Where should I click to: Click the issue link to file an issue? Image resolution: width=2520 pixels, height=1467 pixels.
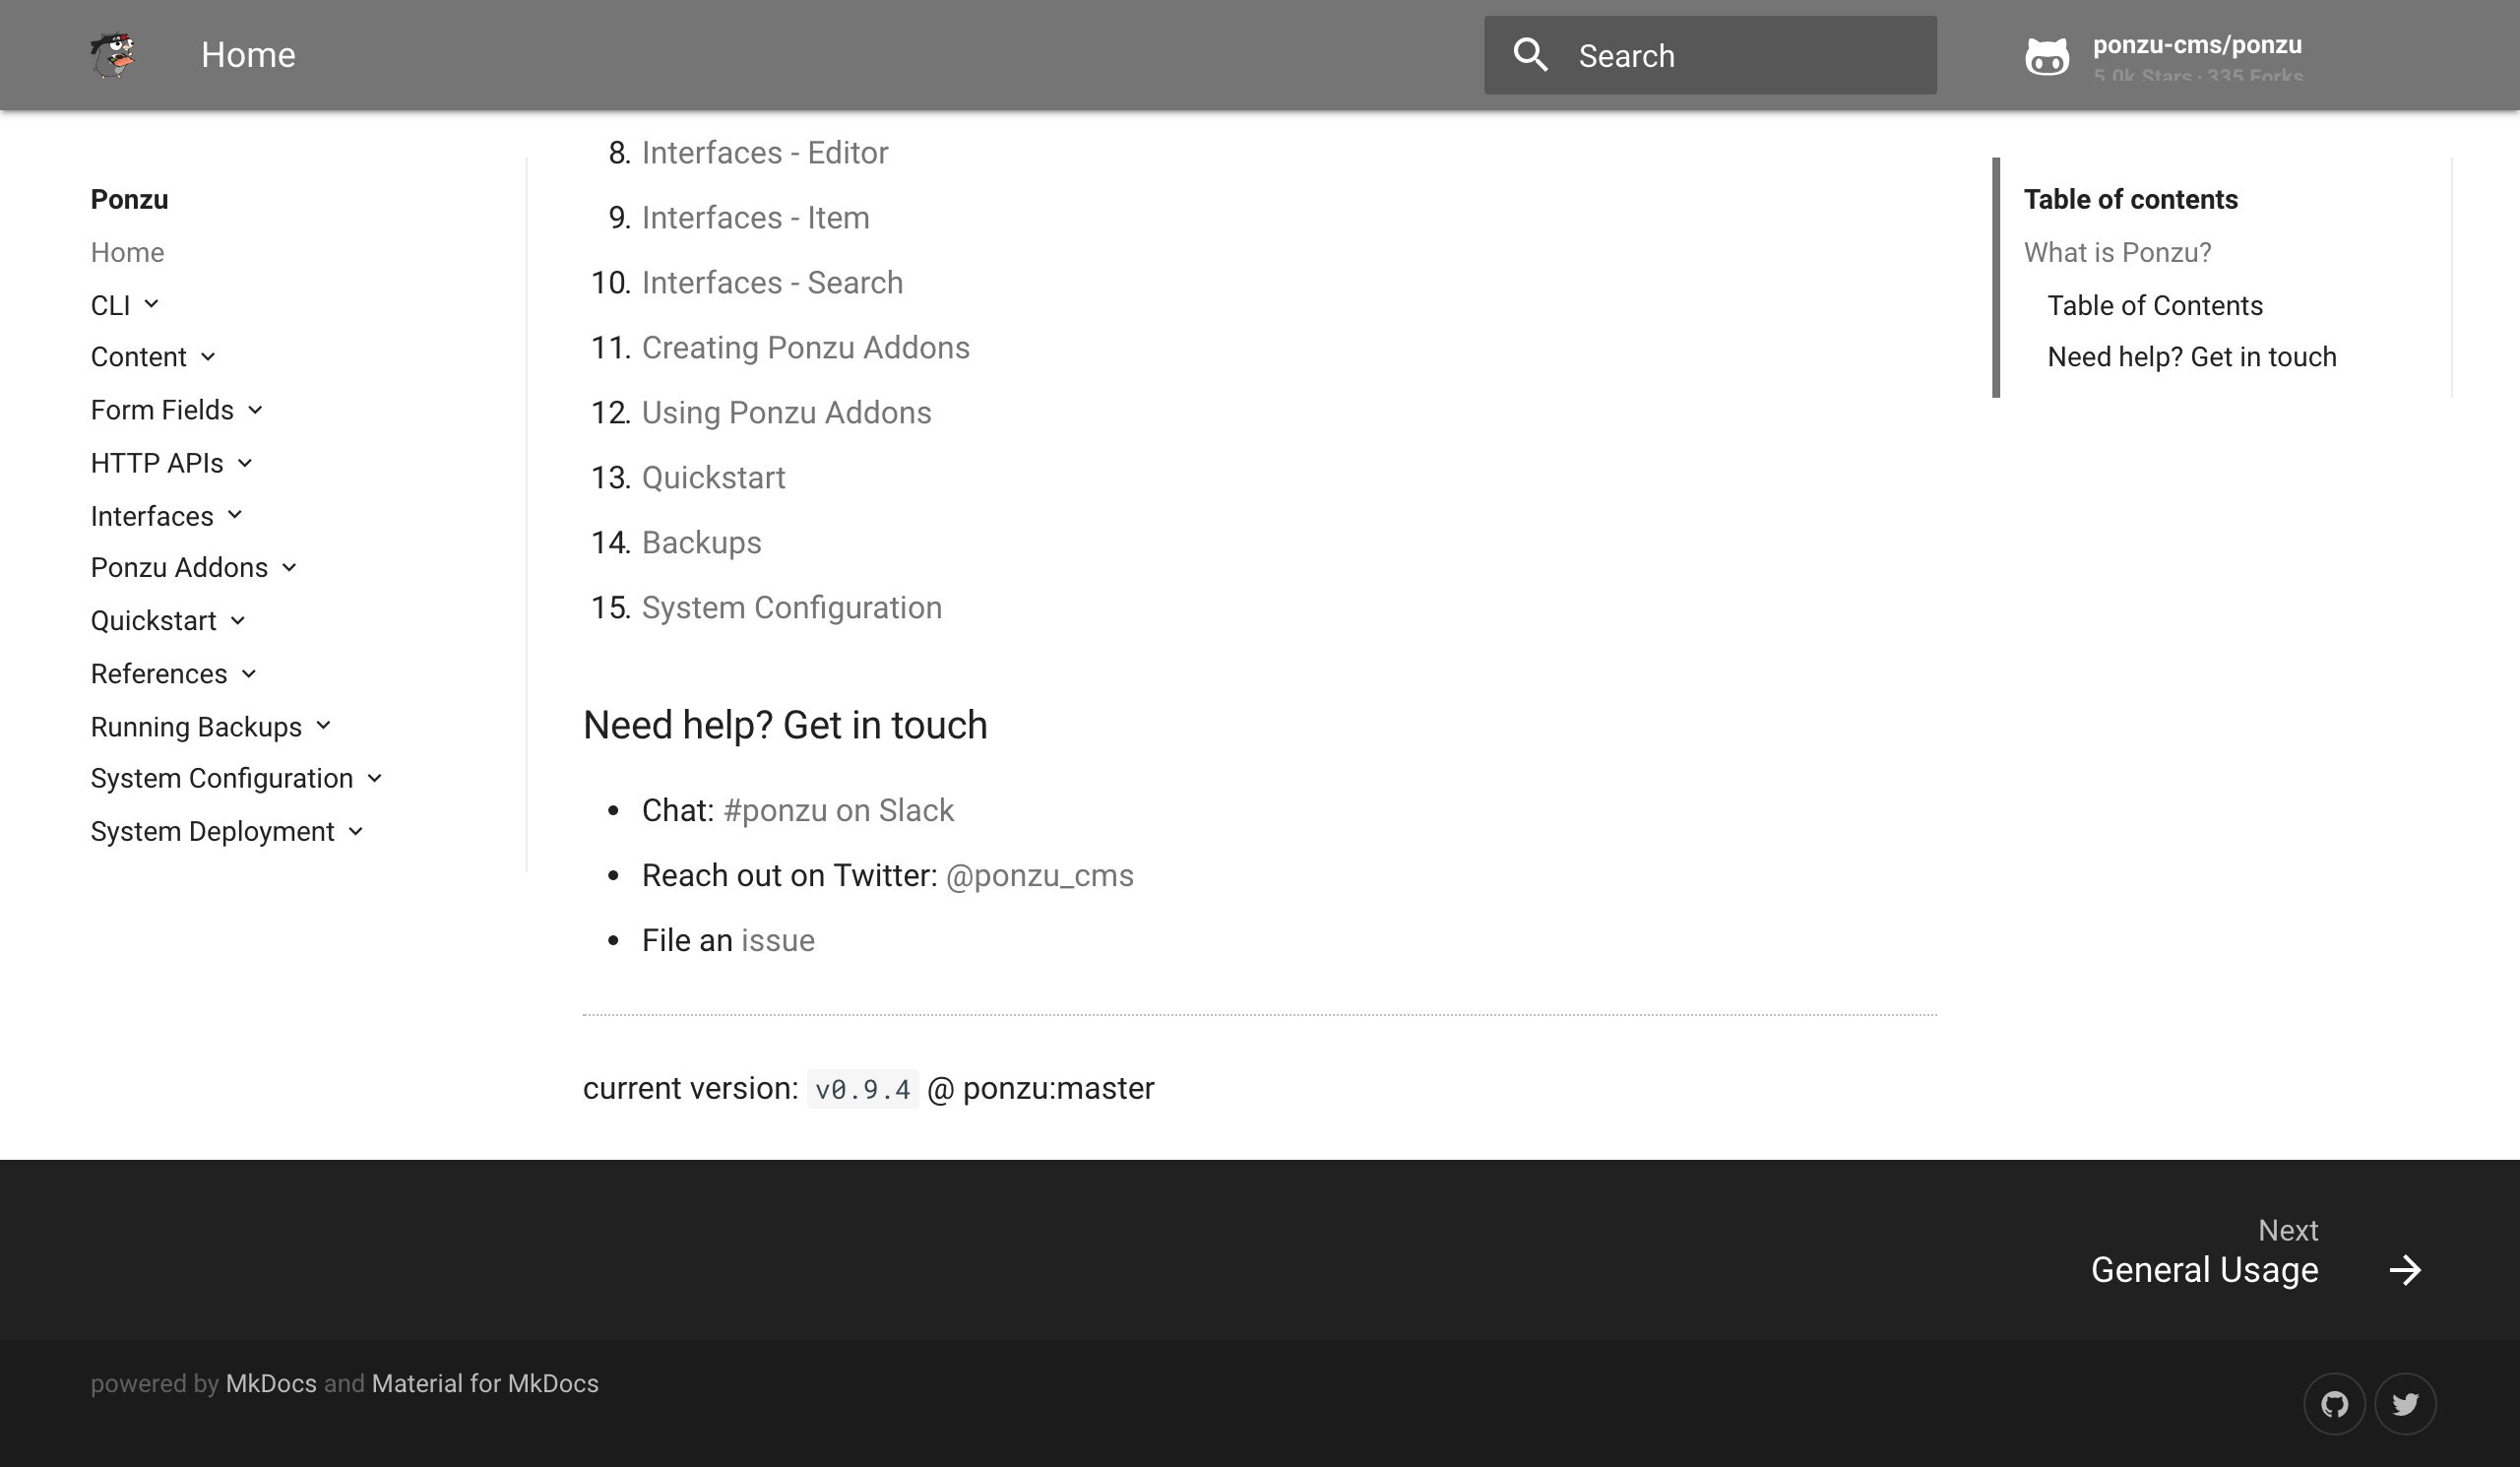[777, 939]
